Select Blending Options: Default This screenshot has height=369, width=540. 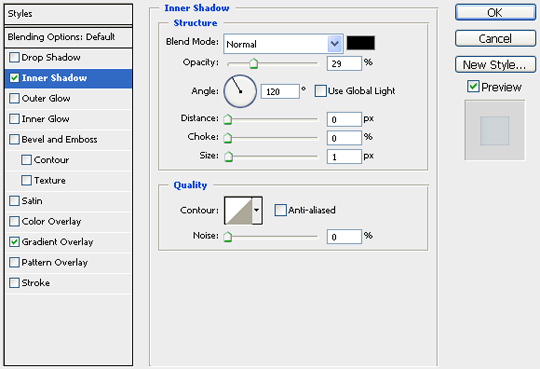pos(68,37)
